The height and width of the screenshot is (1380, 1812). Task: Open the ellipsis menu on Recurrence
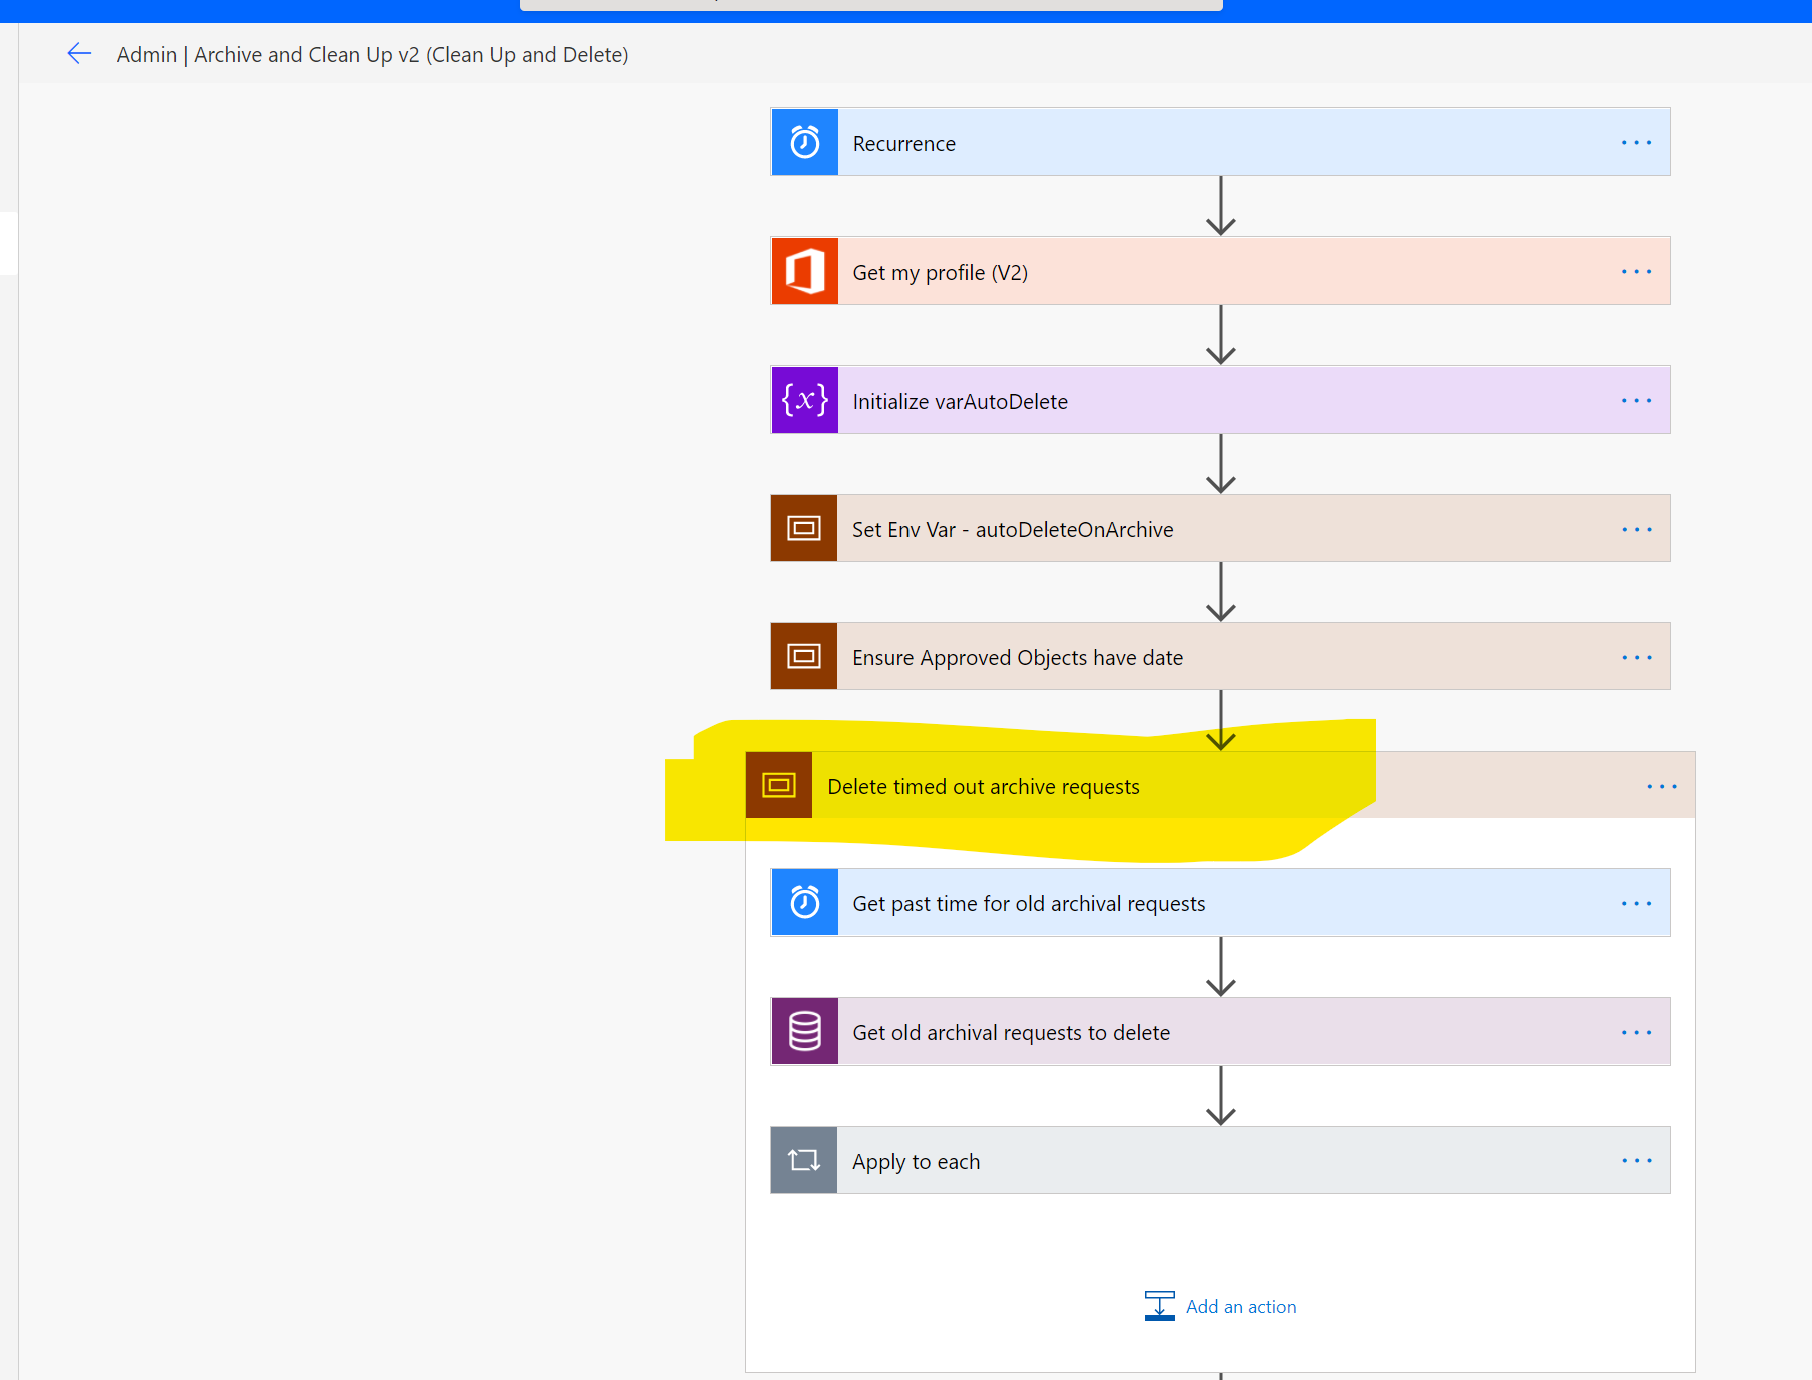tap(1636, 142)
